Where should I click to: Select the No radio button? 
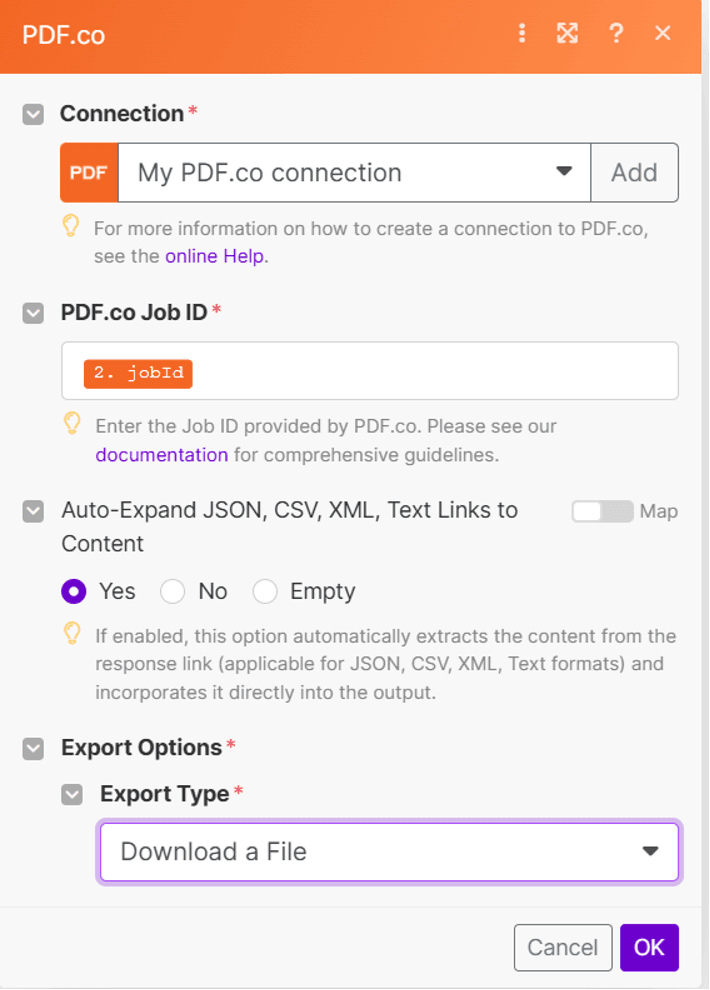(x=173, y=591)
